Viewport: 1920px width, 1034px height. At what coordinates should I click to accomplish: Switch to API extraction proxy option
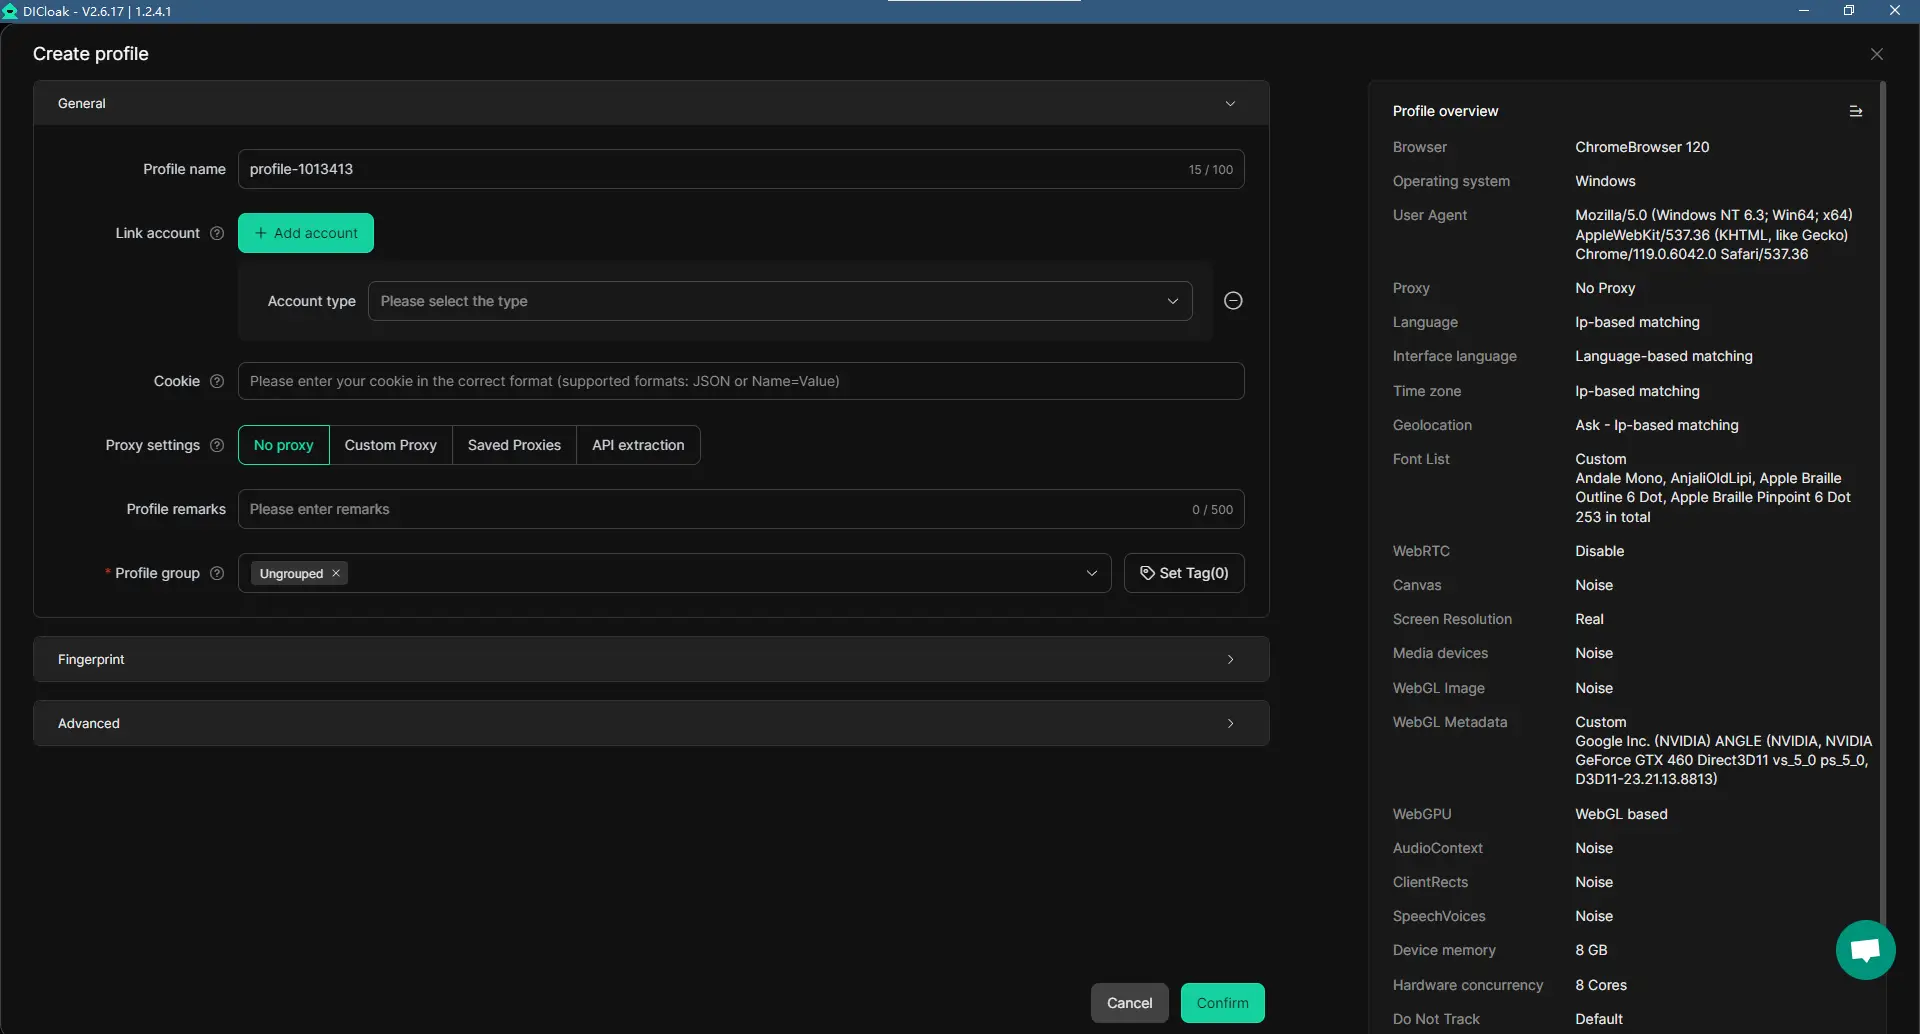click(x=638, y=445)
